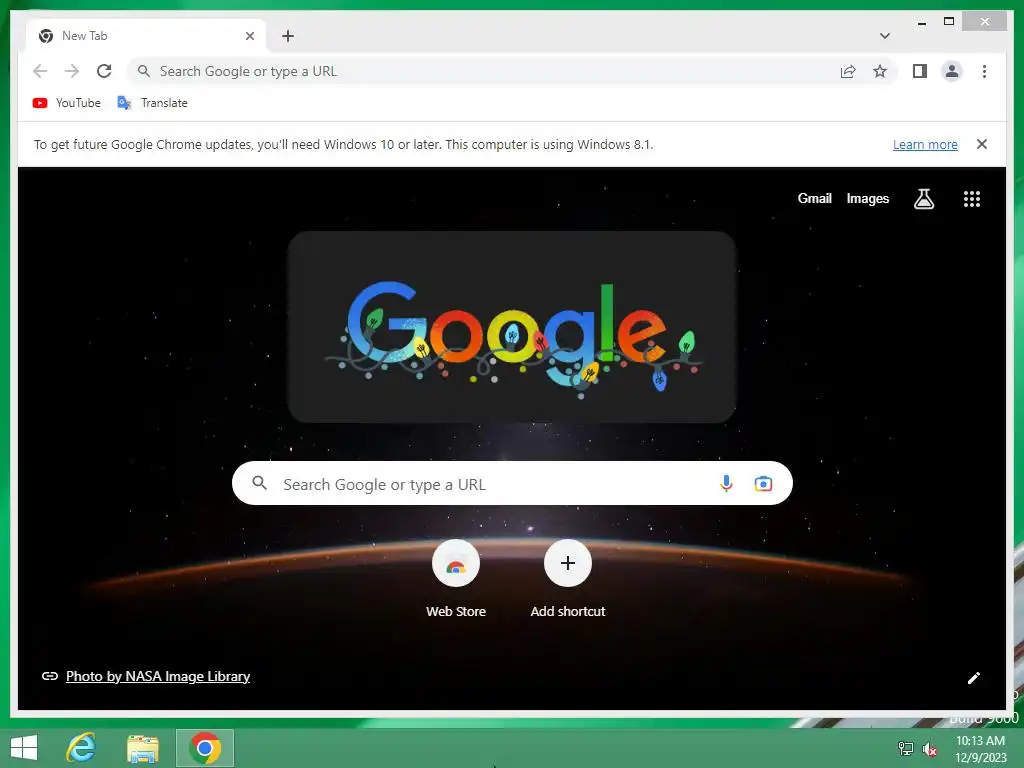Open File Explorer from taskbar
This screenshot has width=1024, height=768.
142,748
